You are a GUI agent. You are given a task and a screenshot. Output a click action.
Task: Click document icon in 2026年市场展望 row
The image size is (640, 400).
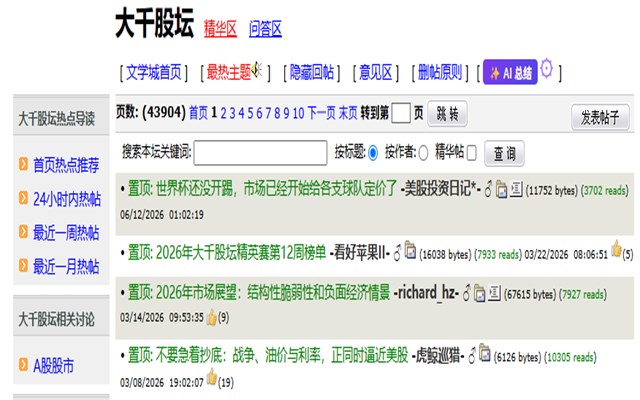pos(494,293)
